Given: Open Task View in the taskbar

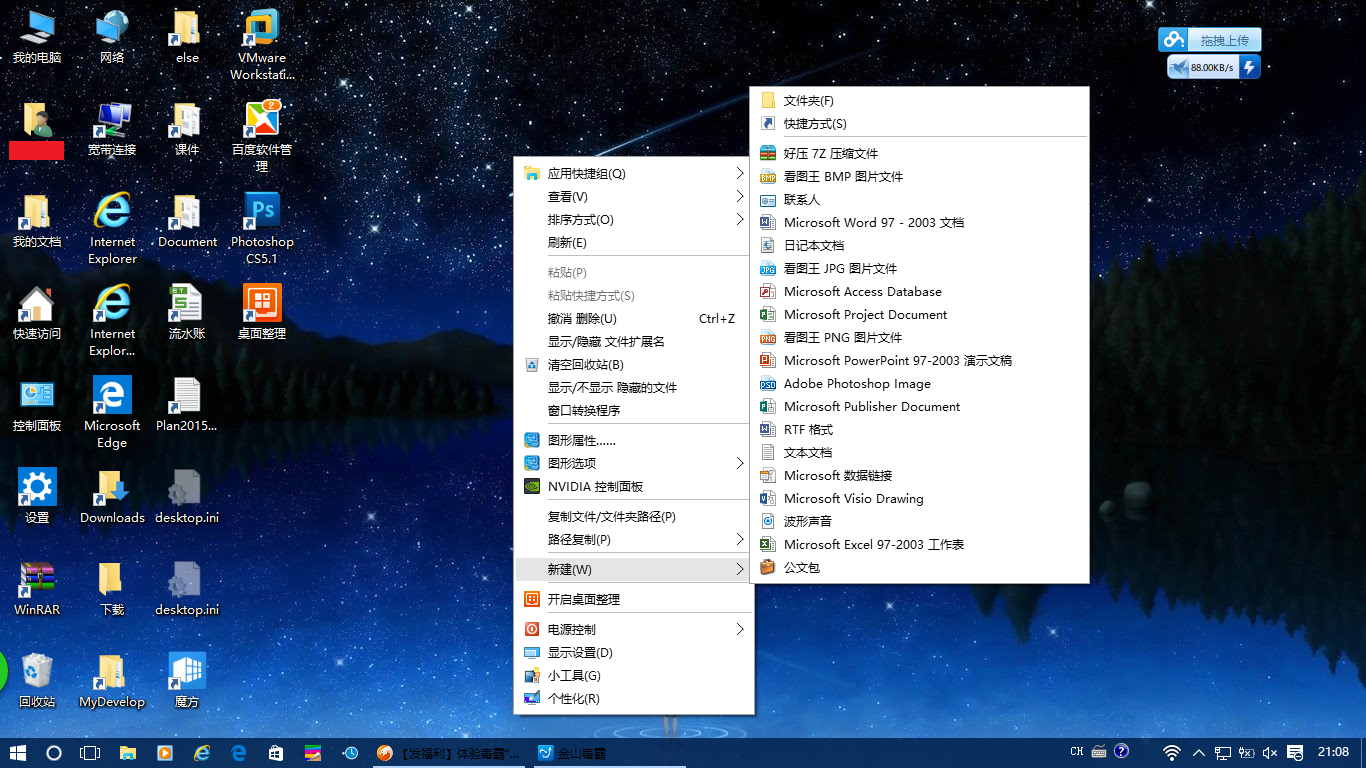Looking at the screenshot, I should (x=90, y=752).
